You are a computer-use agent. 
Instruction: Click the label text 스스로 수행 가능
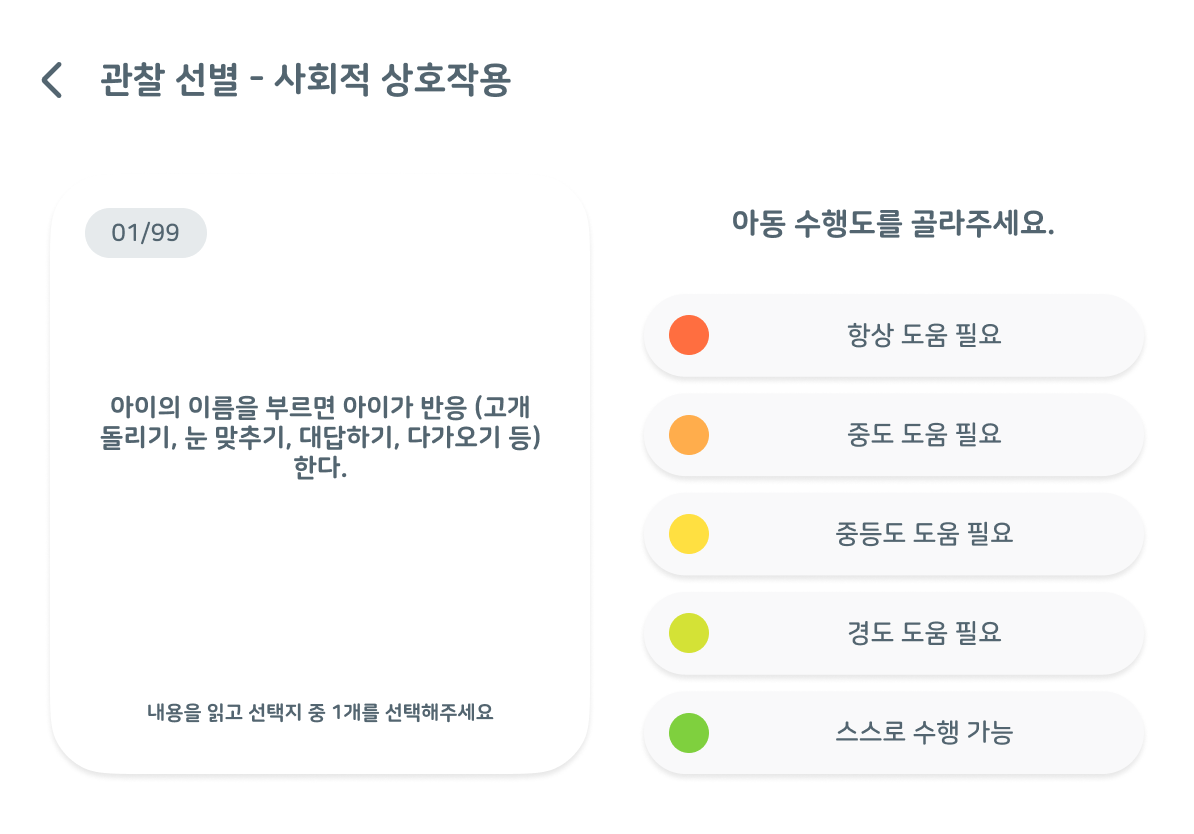point(924,732)
